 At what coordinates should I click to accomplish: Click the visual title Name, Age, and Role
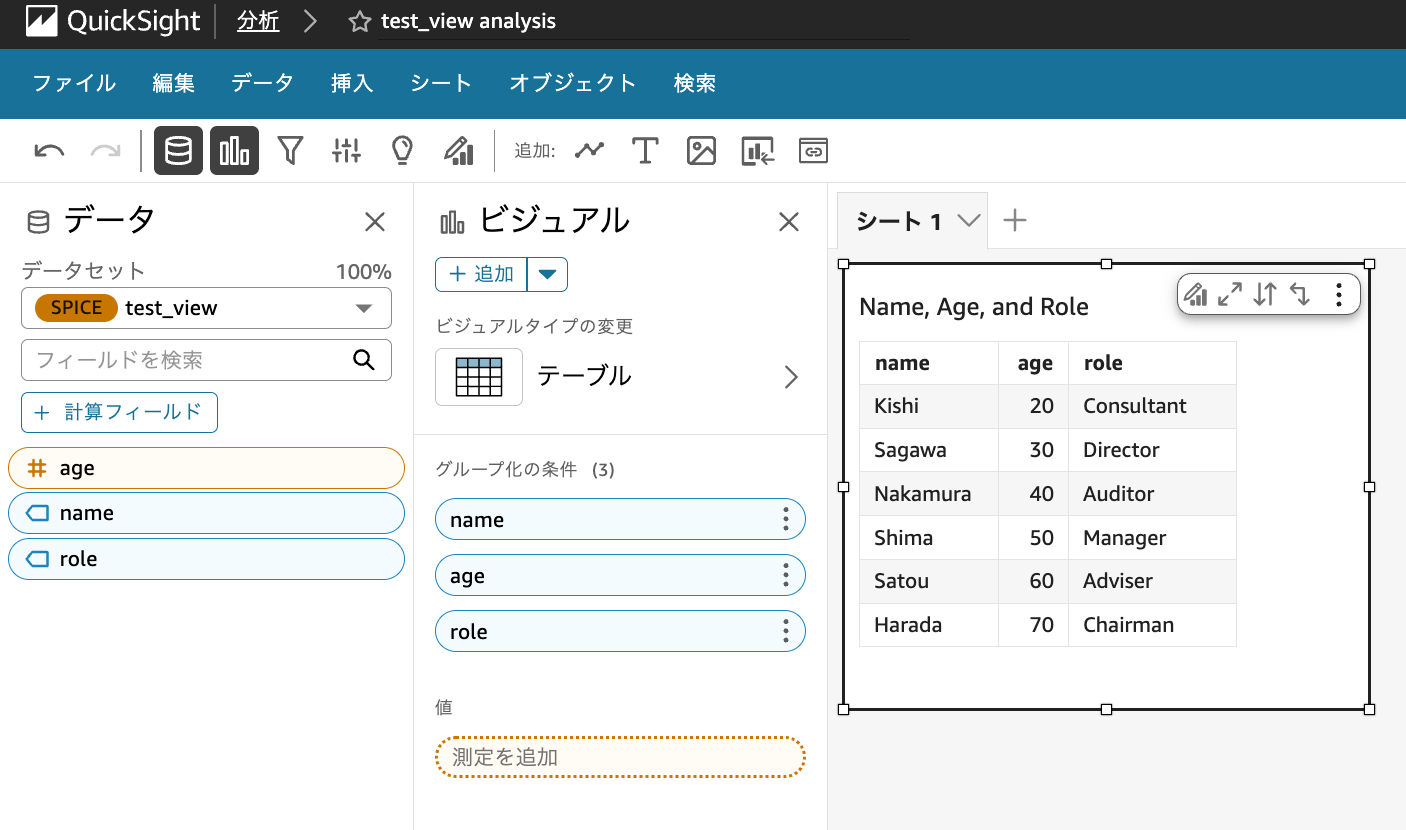[x=974, y=307]
